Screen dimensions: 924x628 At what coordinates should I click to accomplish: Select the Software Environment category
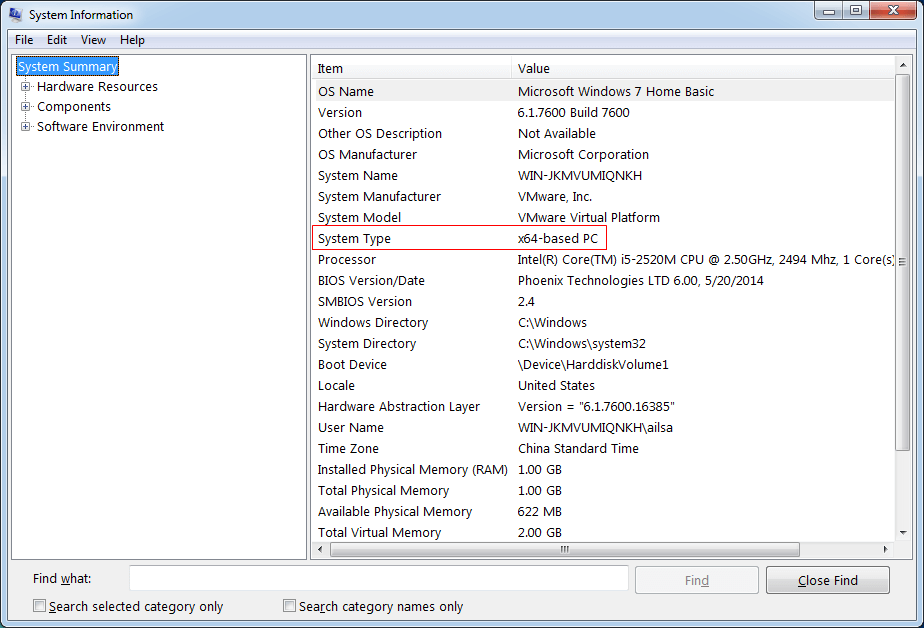point(100,127)
